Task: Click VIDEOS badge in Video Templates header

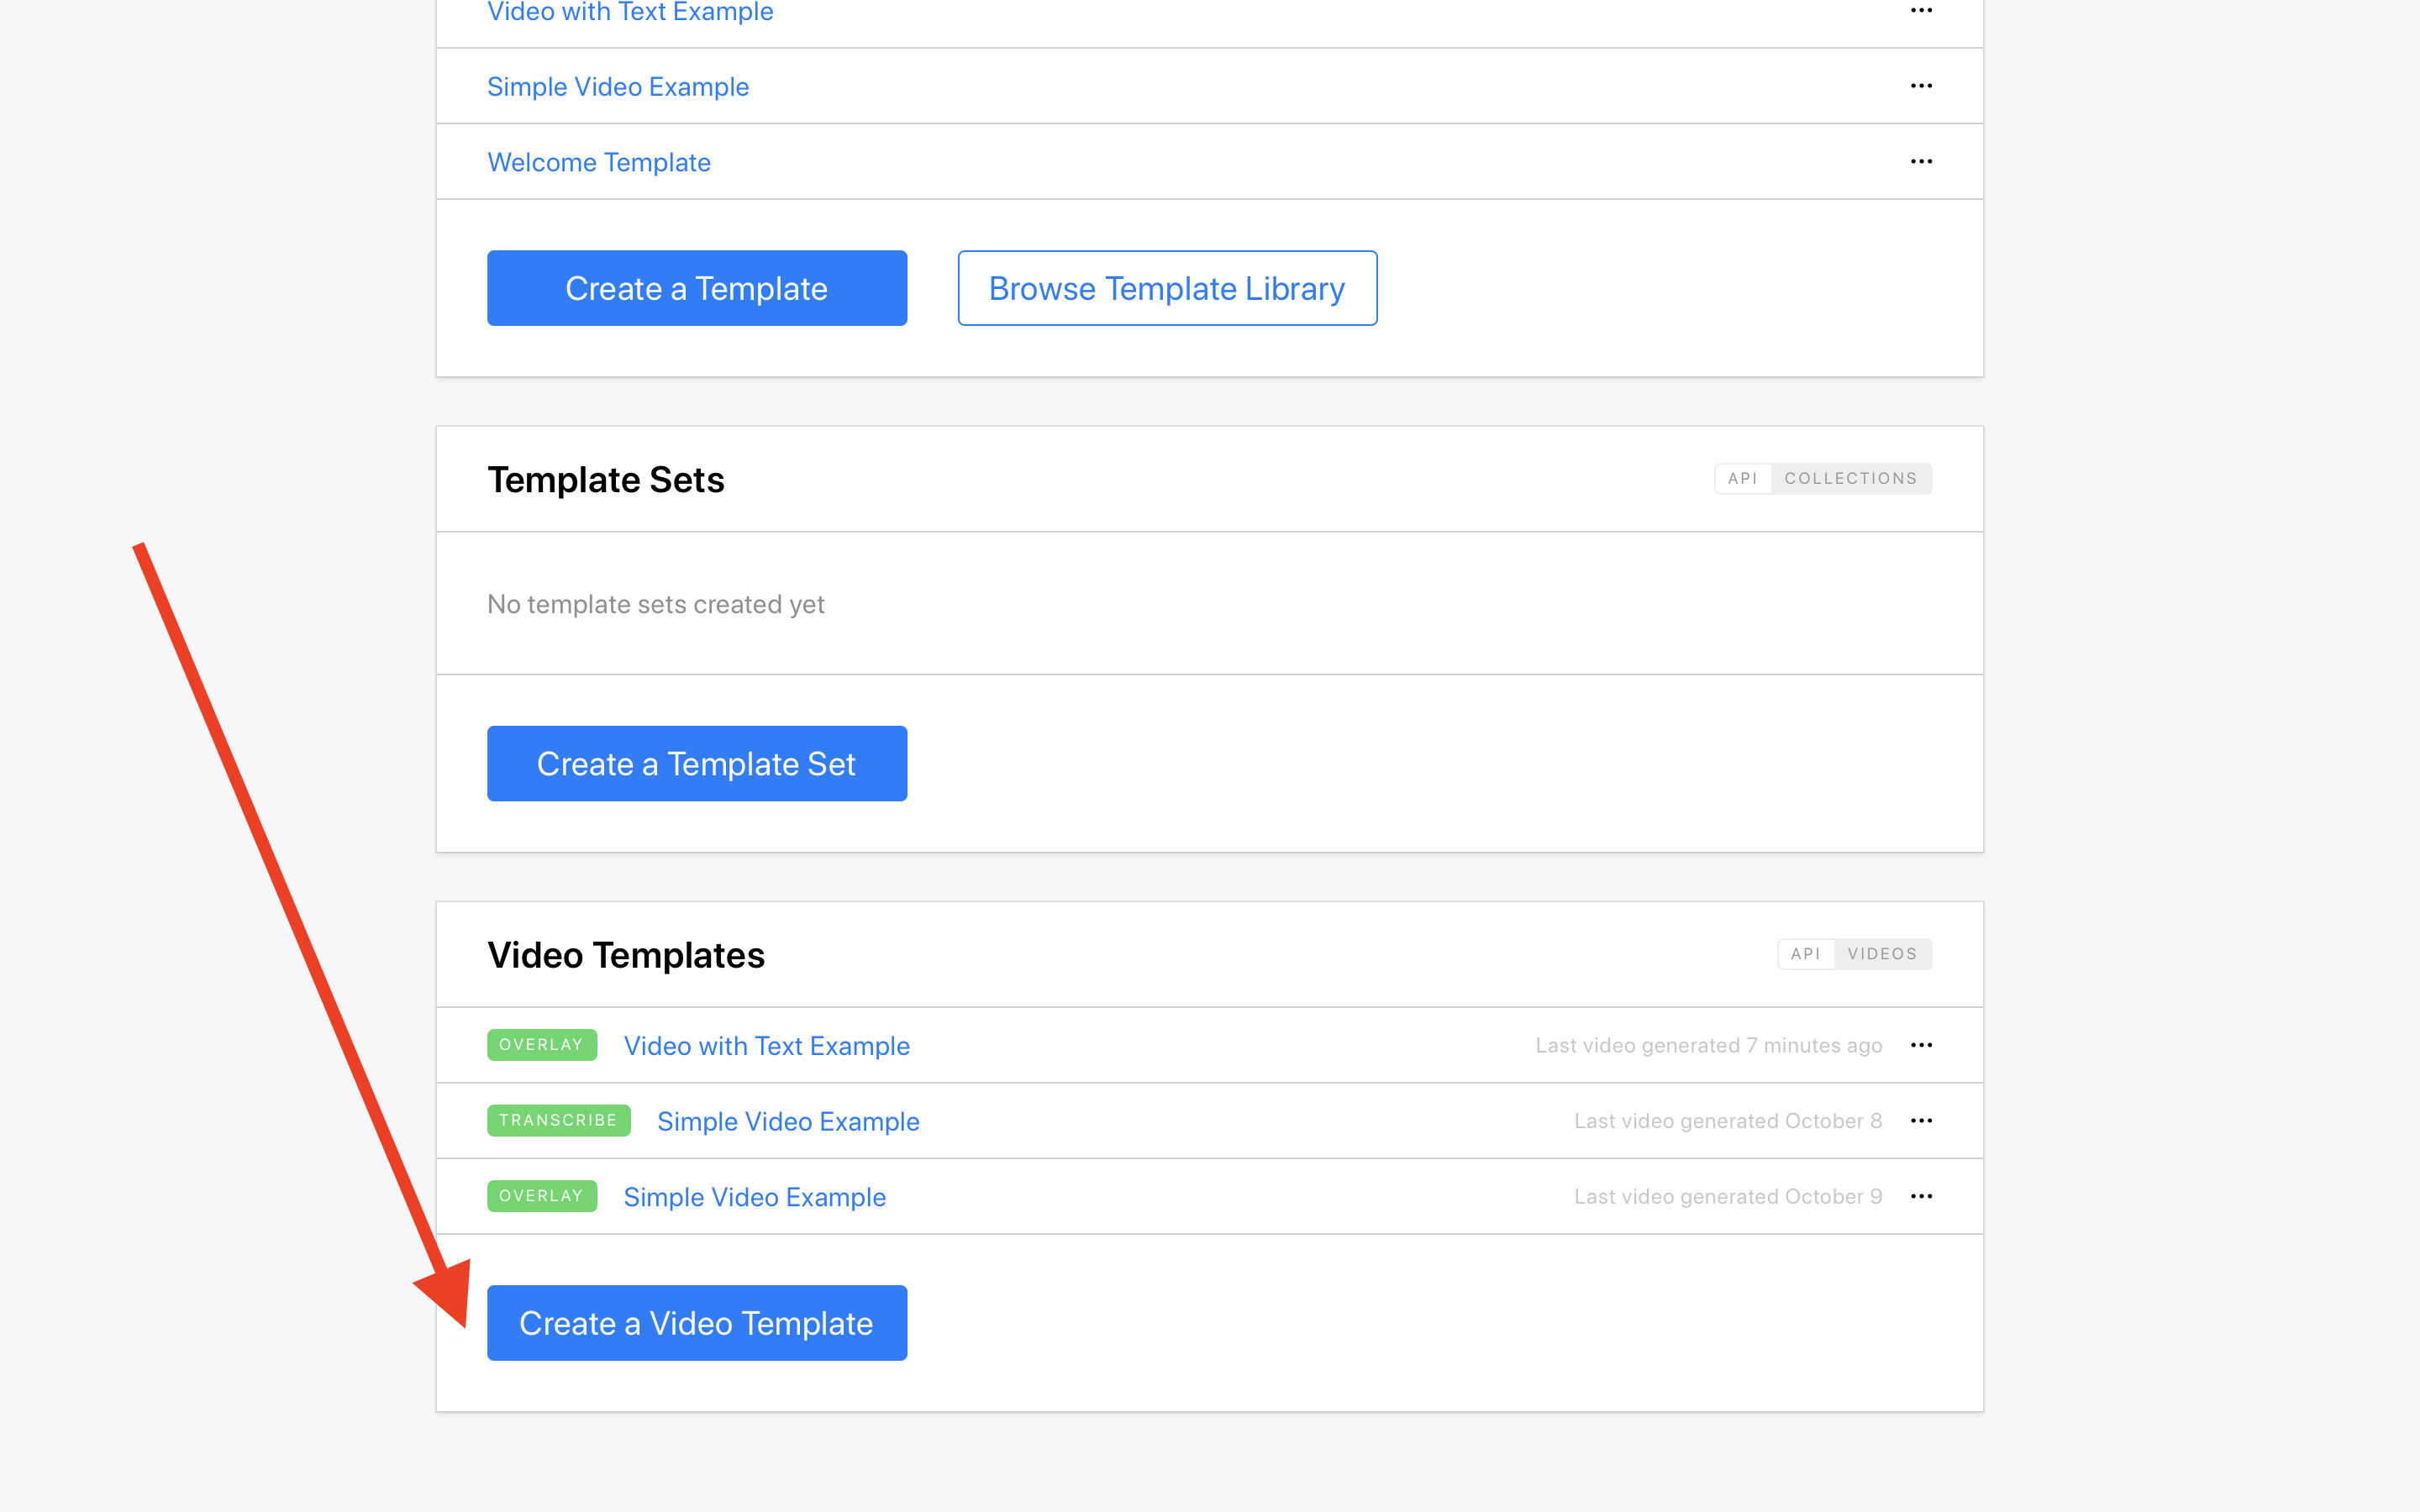Action: pyautogui.click(x=1882, y=954)
